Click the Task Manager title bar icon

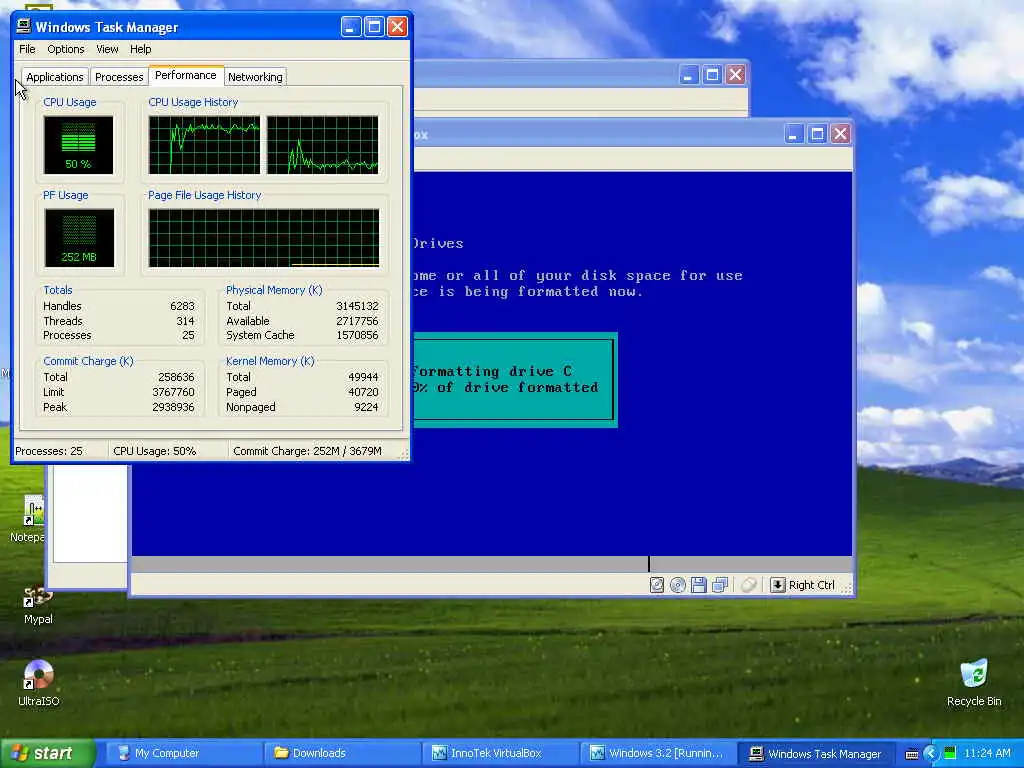click(24, 27)
